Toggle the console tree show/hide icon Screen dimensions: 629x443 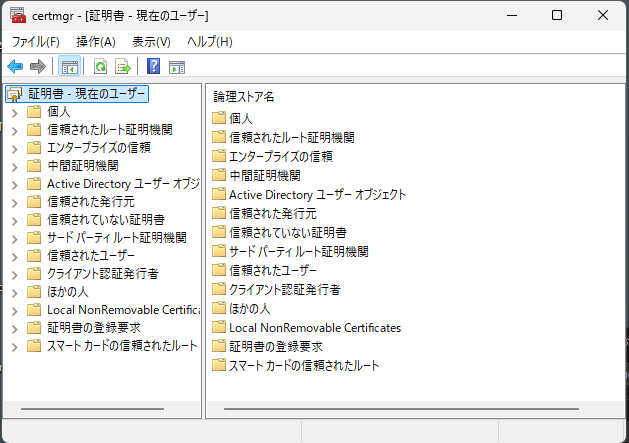point(70,67)
